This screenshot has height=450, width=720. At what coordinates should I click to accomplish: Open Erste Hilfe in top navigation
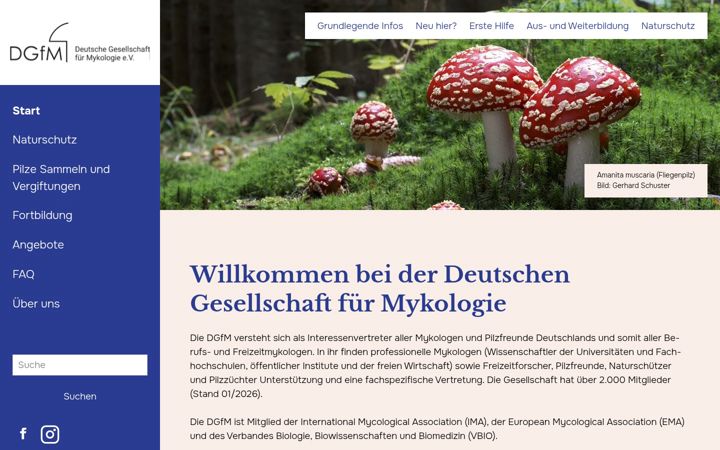tap(491, 26)
